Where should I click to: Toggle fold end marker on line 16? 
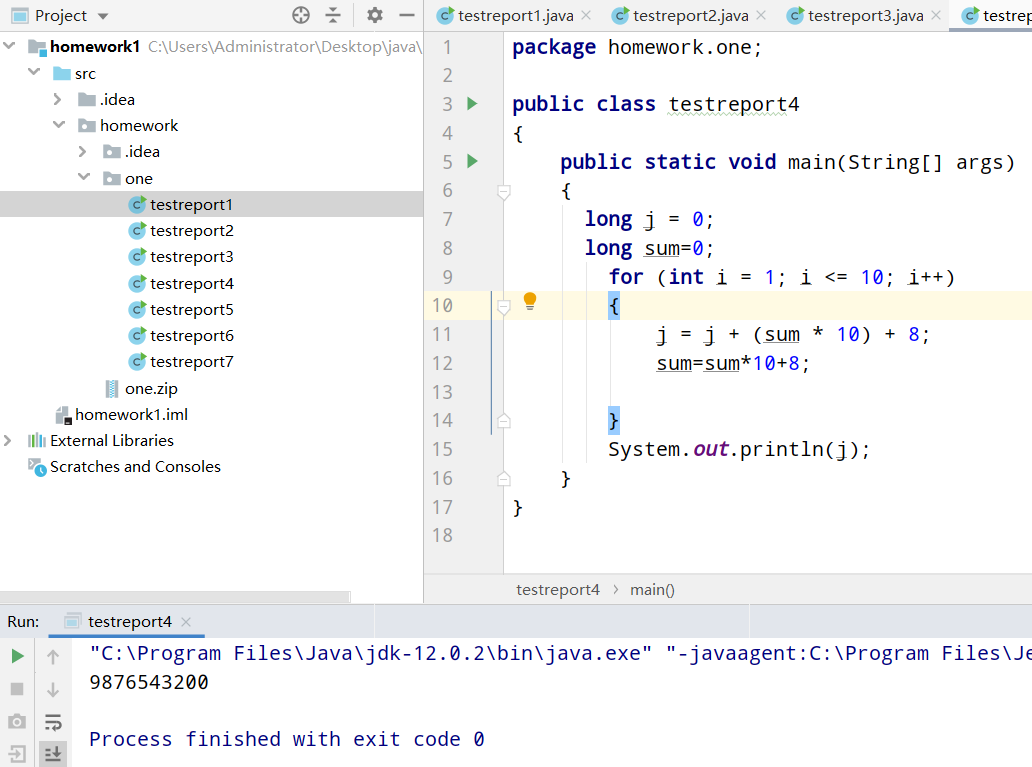(x=503, y=479)
